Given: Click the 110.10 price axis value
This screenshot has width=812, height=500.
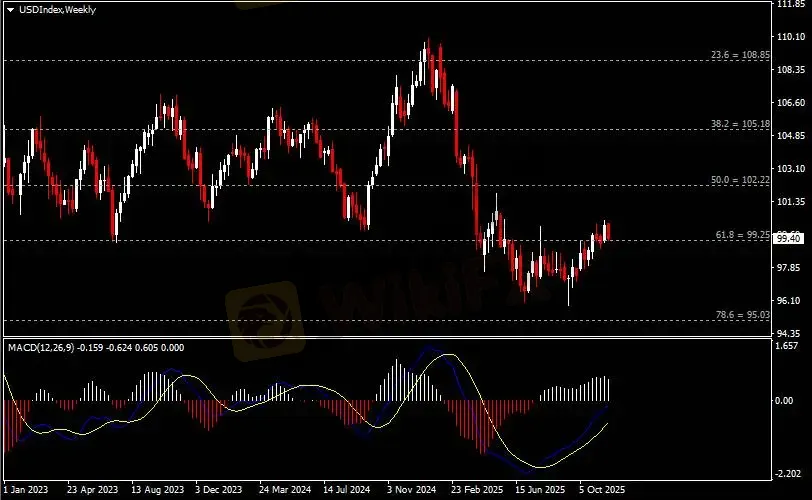Looking at the screenshot, I should pos(791,37).
